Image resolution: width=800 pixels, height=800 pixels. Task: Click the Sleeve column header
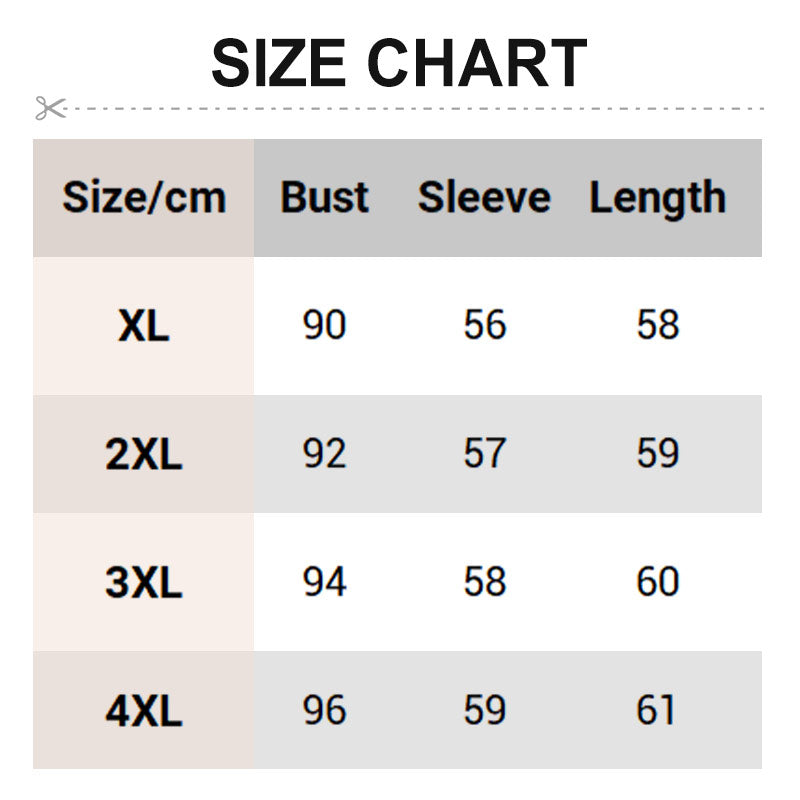[x=484, y=197]
